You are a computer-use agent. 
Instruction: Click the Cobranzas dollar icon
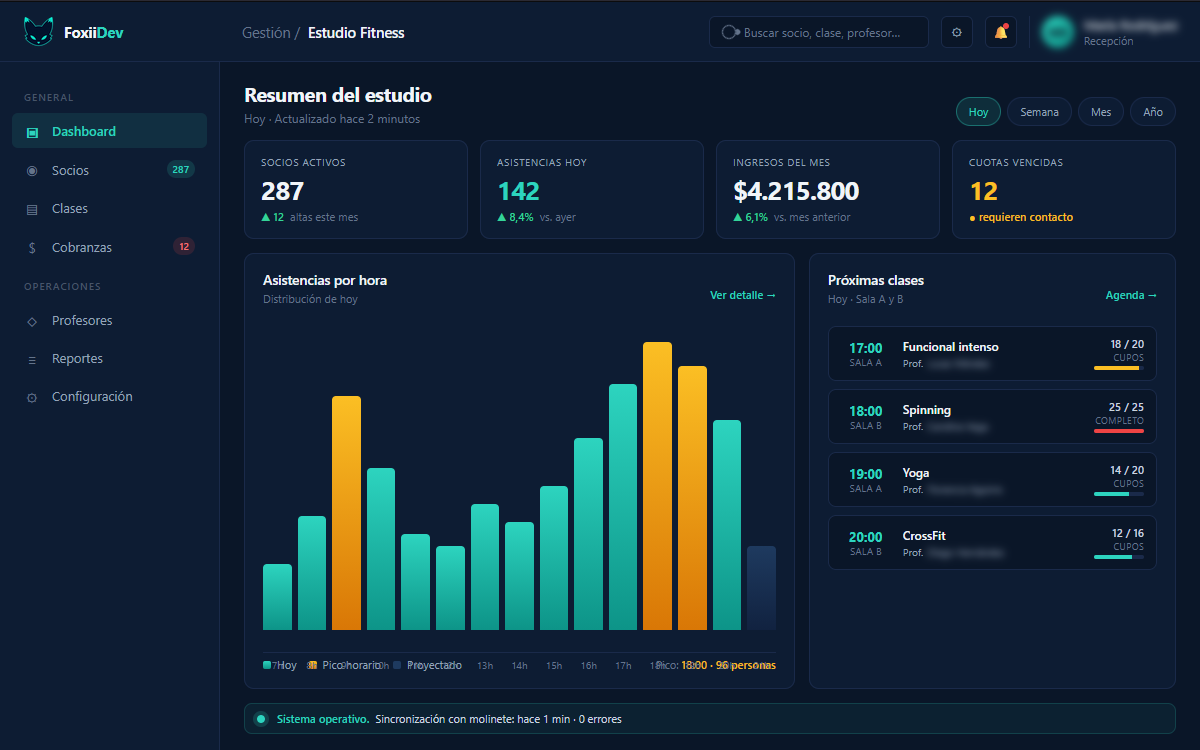coord(32,247)
